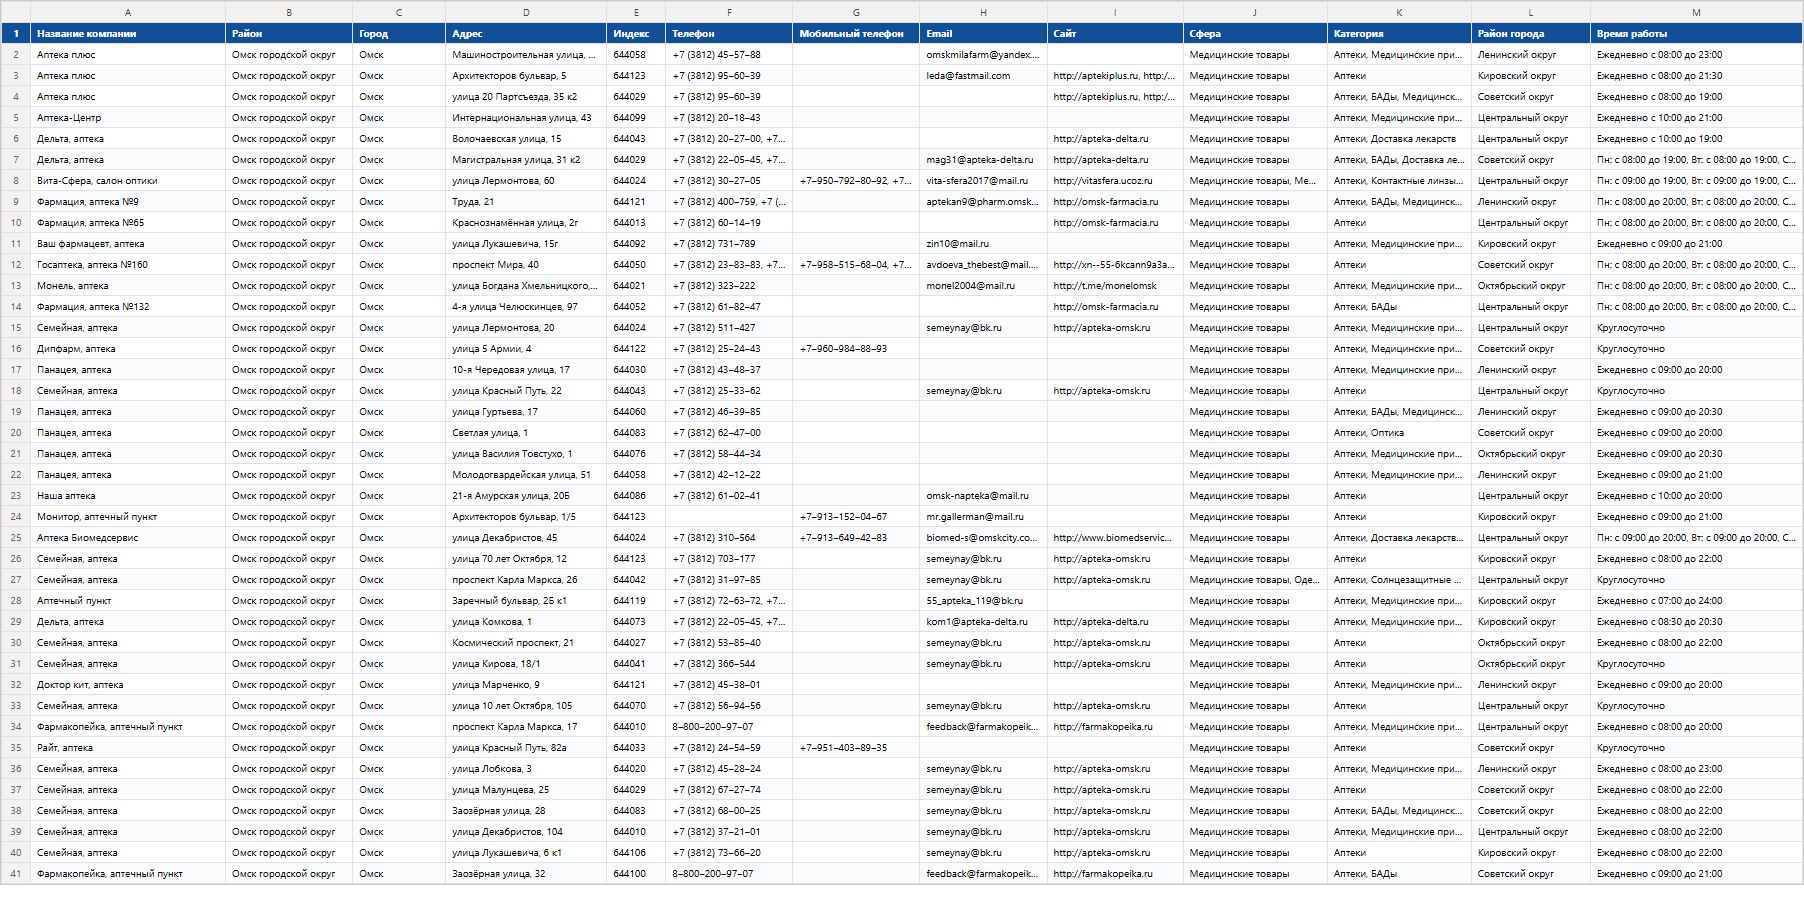Click the 'Сфера' header cell
The width and height of the screenshot is (1804, 902).
point(1255,33)
